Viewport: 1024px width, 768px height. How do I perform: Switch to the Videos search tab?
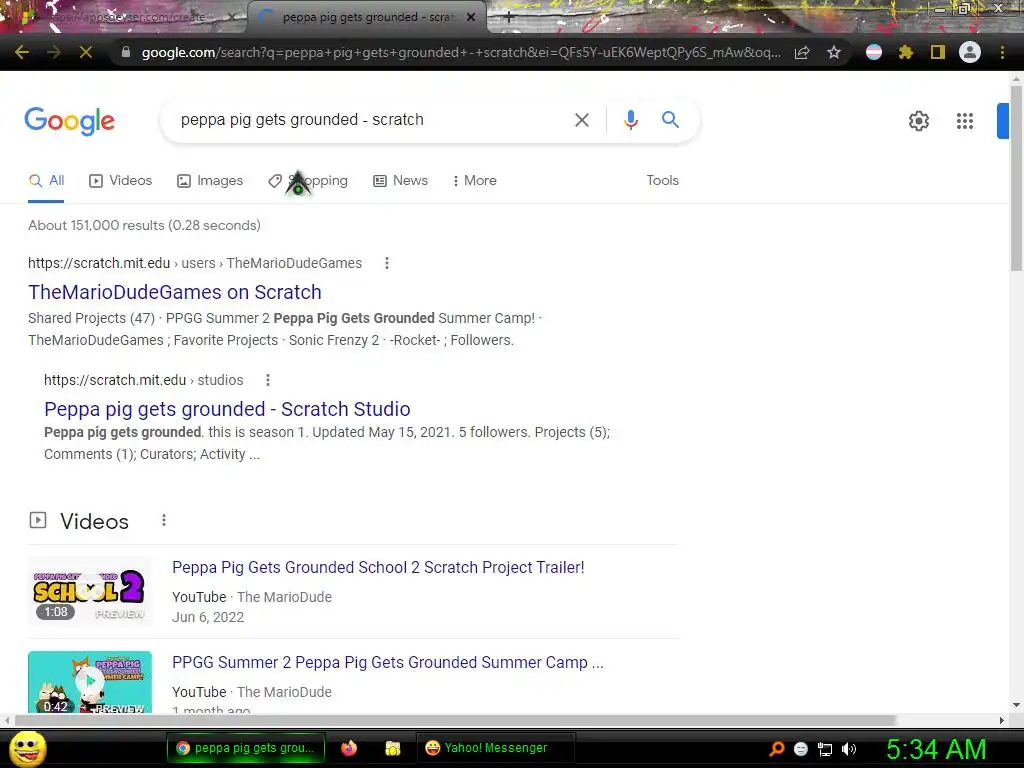(x=120, y=181)
